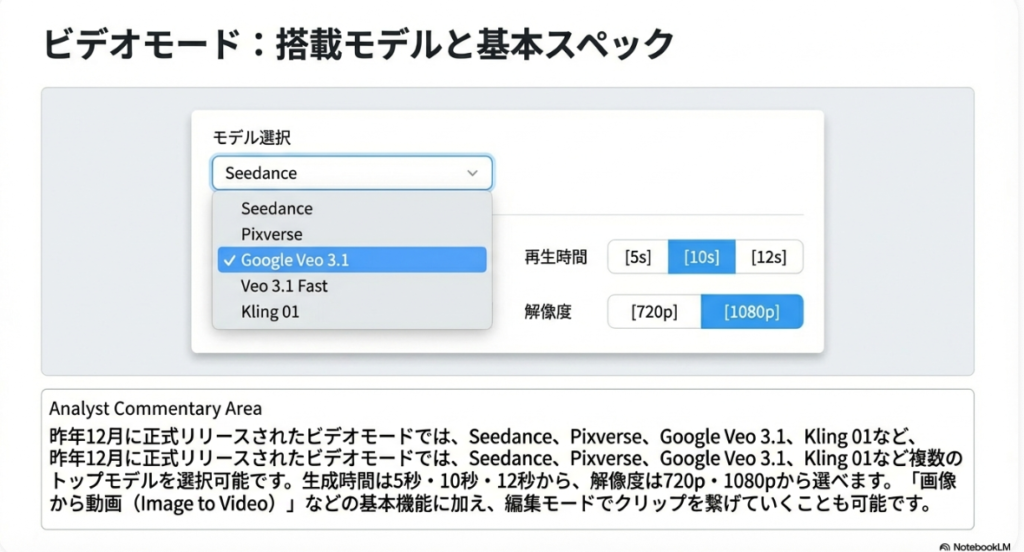This screenshot has height=552, width=1024.
Task: Select Pixverse in the model list
Action: pyautogui.click(x=271, y=234)
